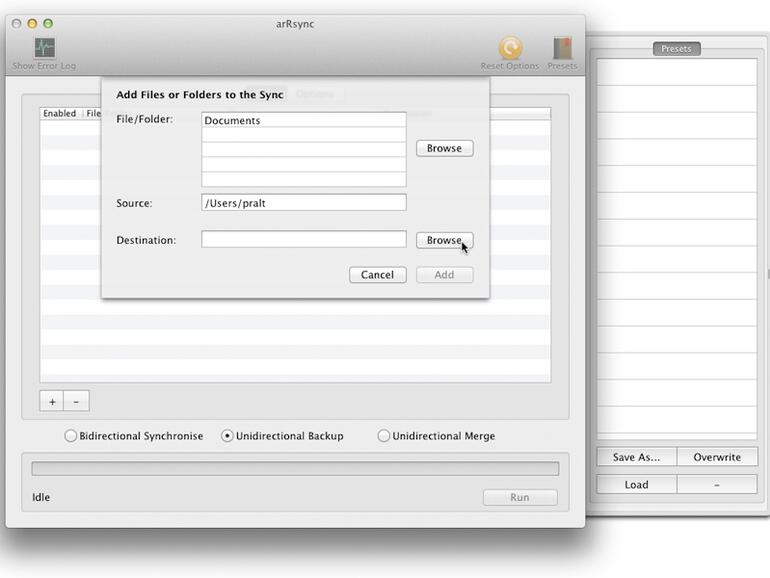
Task: Click the Destination text field
Action: pos(304,239)
